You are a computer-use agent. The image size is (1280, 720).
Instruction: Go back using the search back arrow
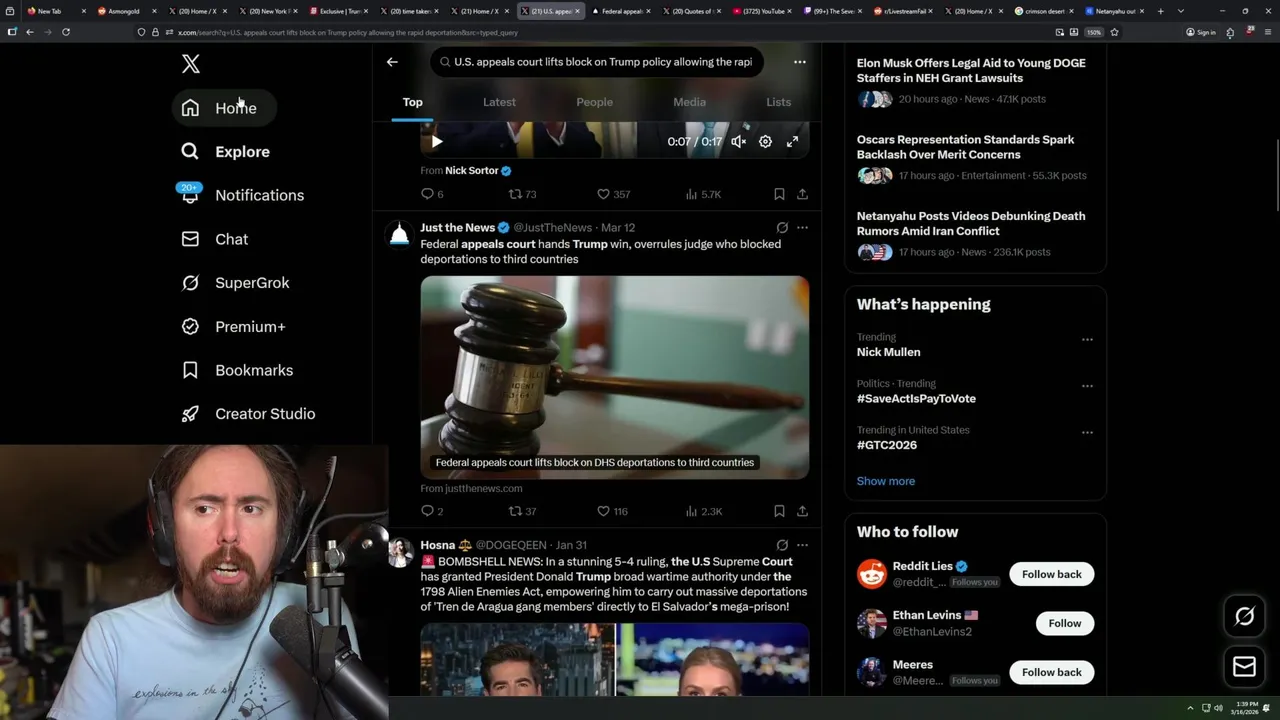[x=392, y=62]
